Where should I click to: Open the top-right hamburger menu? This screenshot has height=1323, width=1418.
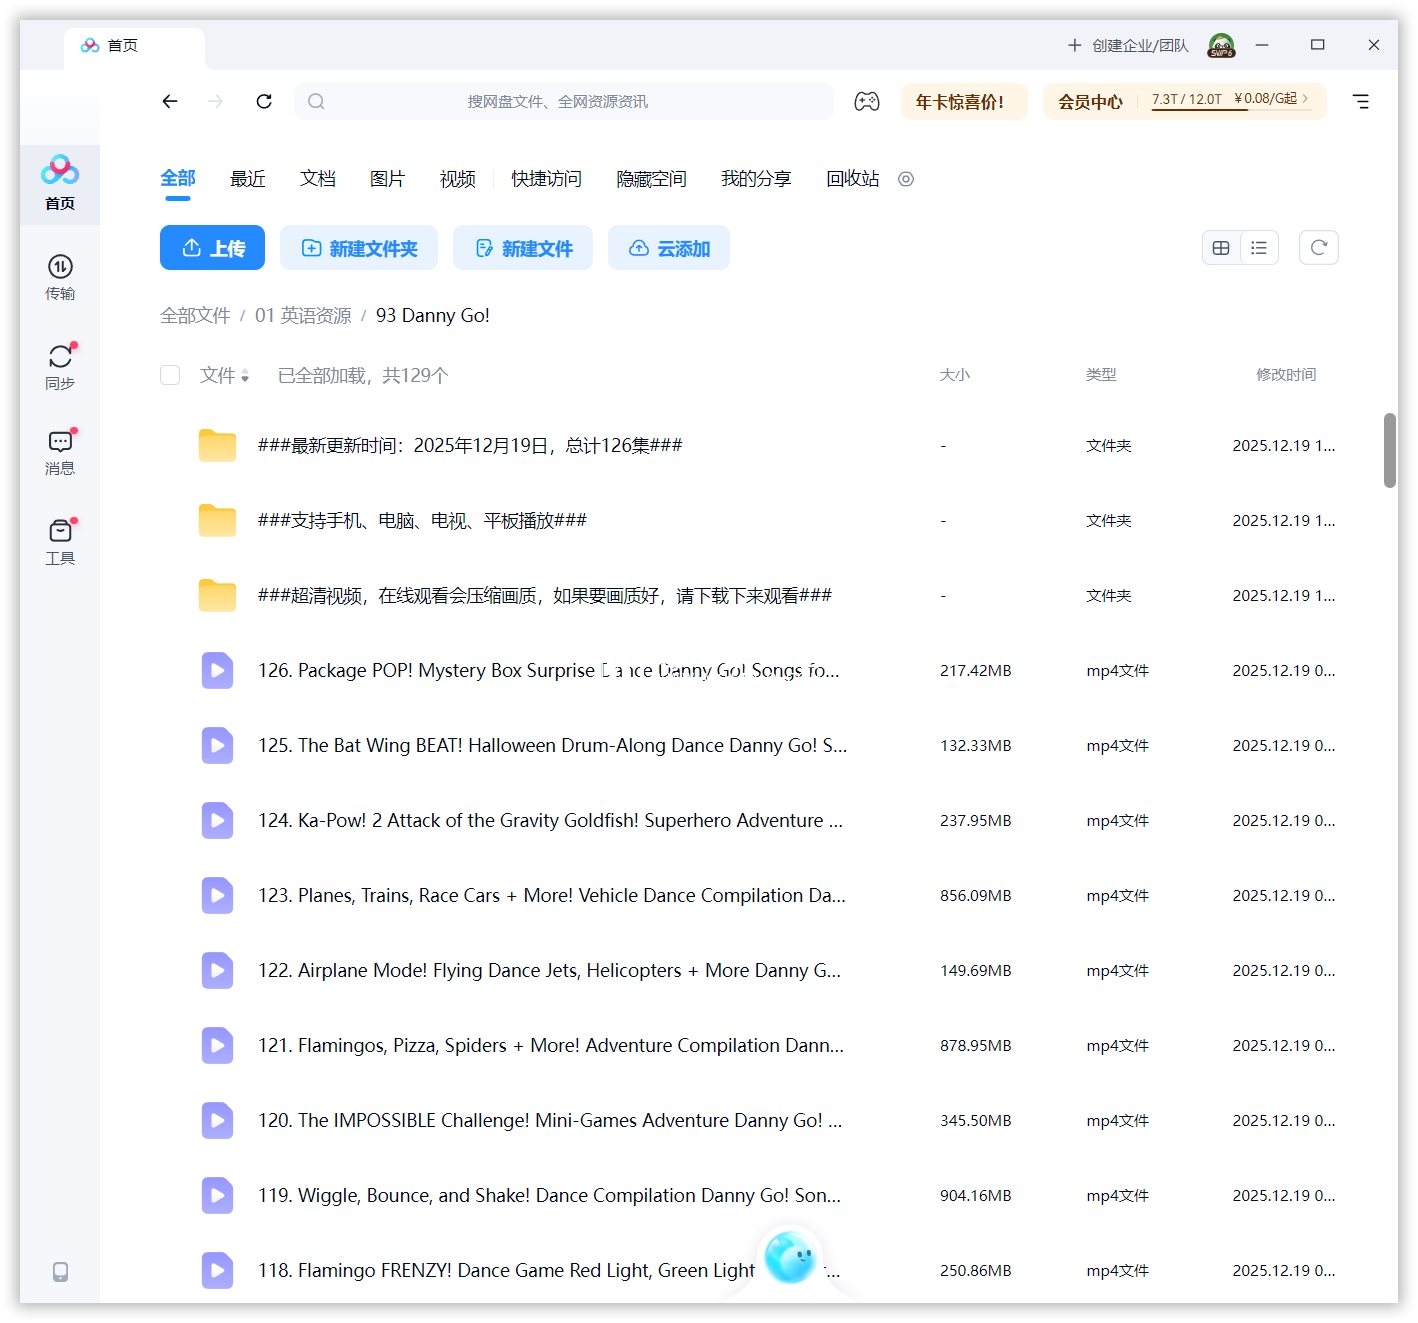pos(1360,101)
